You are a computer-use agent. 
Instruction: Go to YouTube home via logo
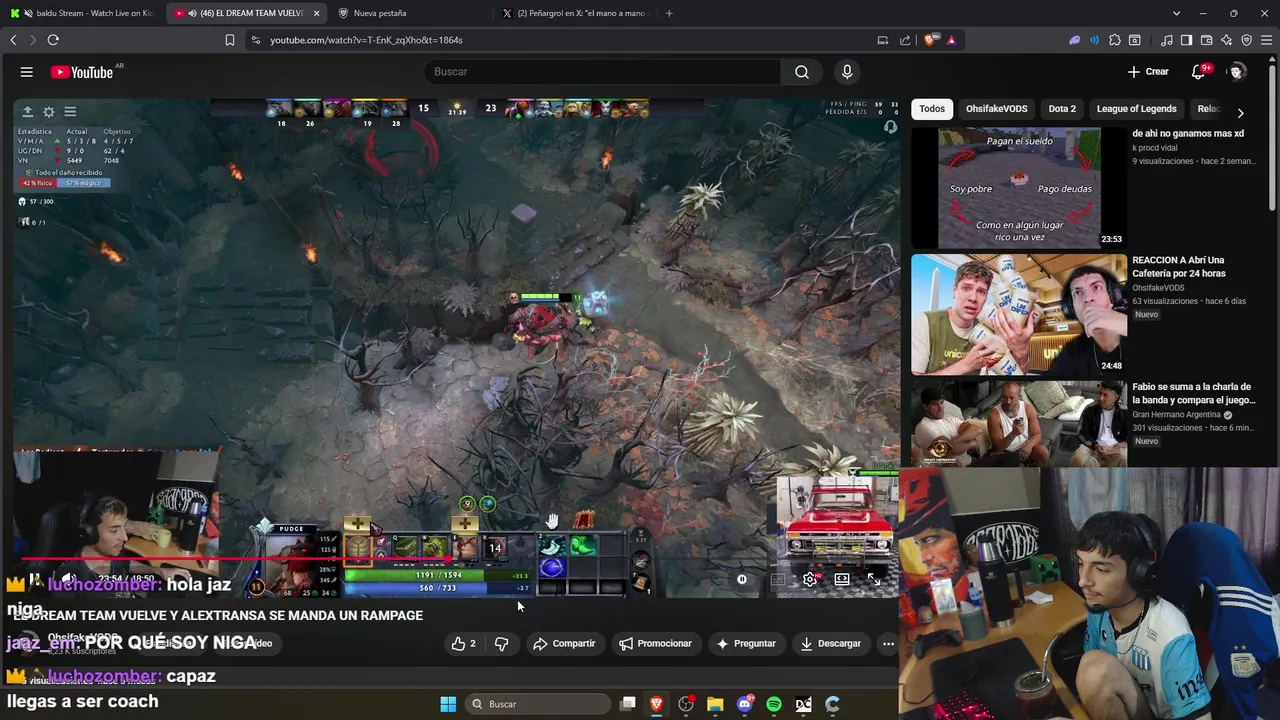point(82,72)
